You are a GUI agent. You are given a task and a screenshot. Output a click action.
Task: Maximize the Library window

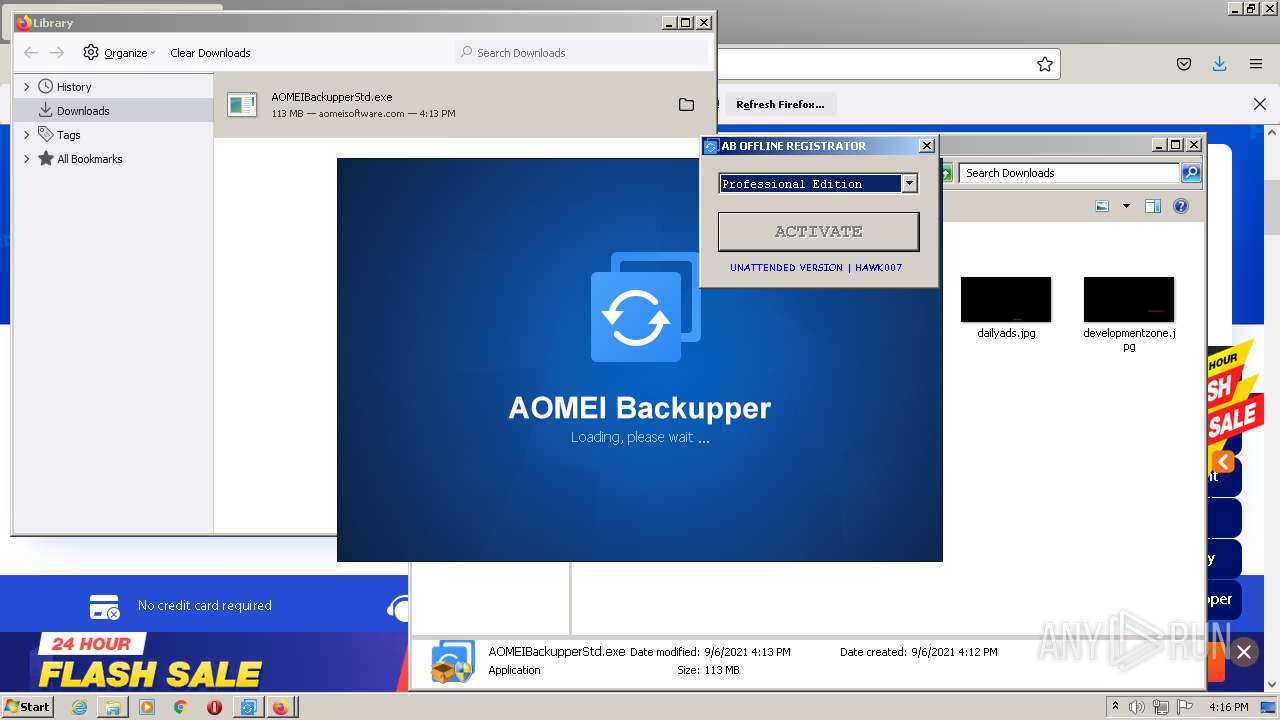(x=686, y=22)
